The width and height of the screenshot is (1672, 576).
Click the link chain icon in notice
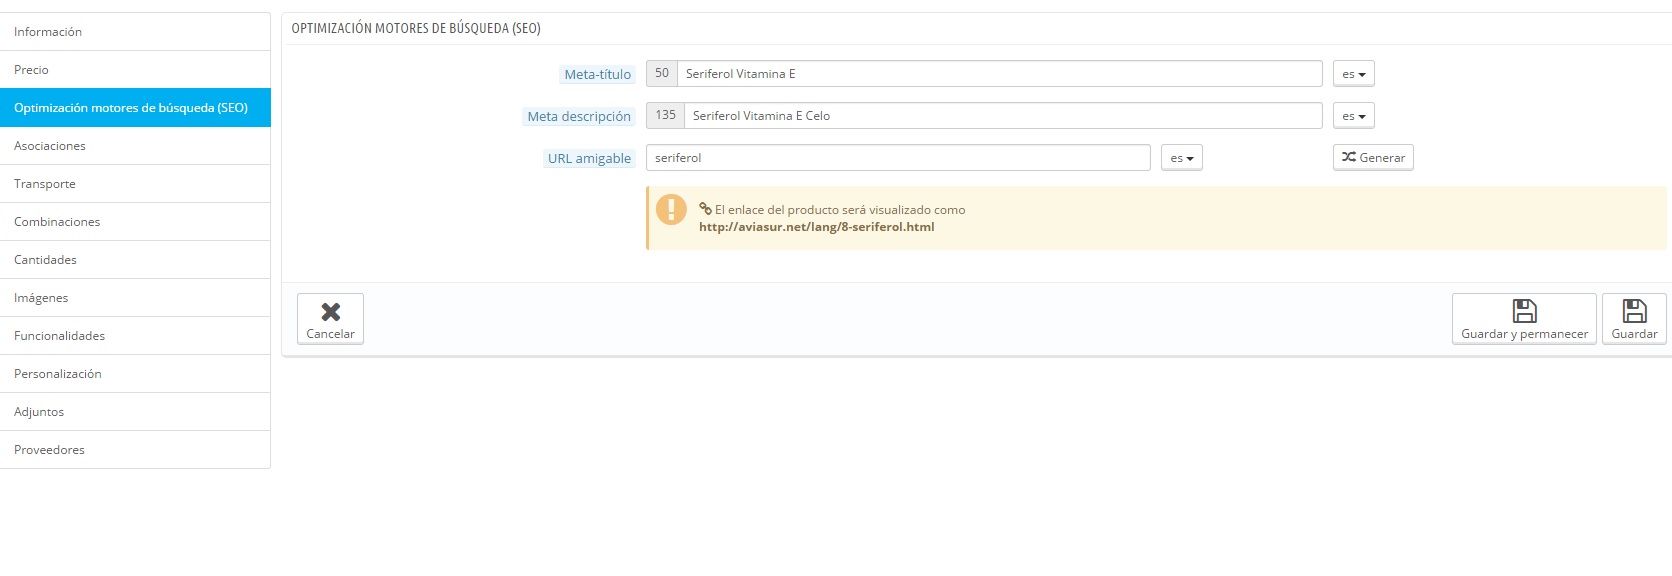(x=705, y=209)
